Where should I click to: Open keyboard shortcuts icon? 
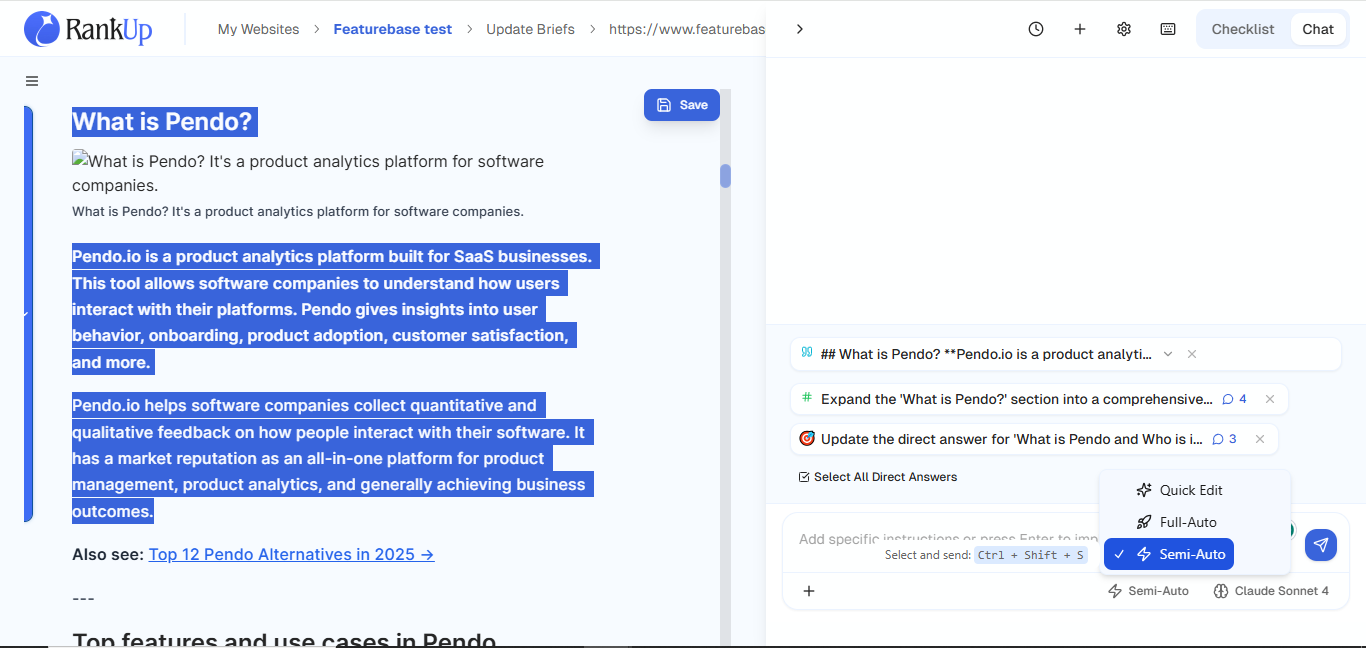(1168, 29)
